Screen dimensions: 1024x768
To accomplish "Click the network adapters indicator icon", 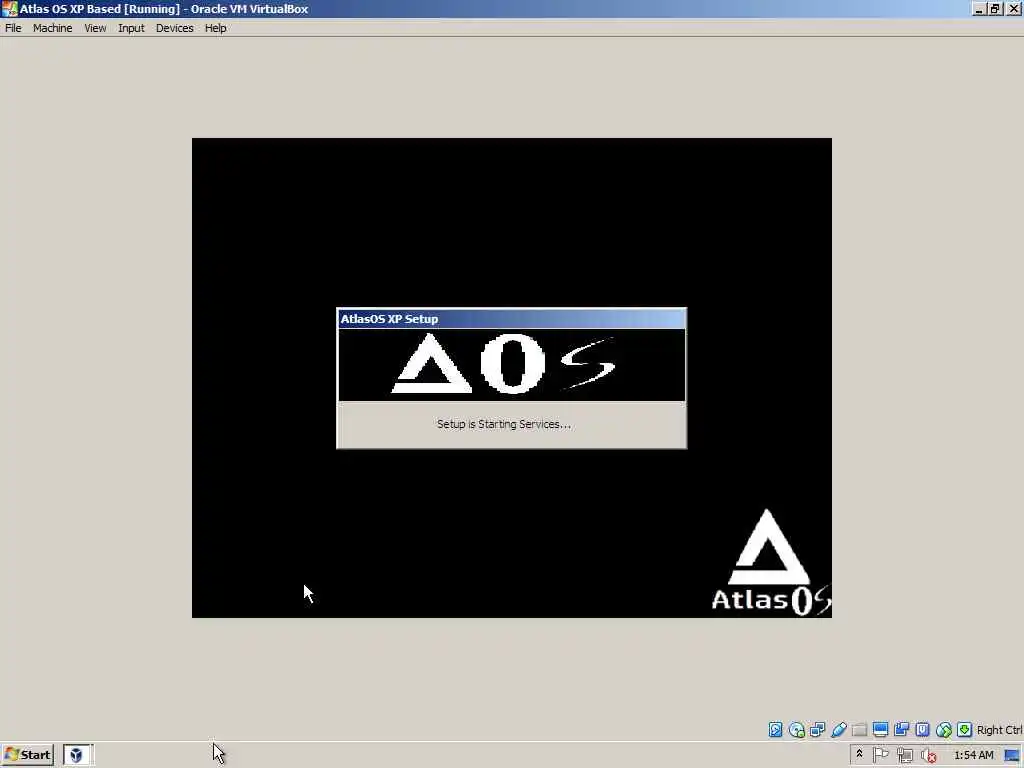I will 817,729.
